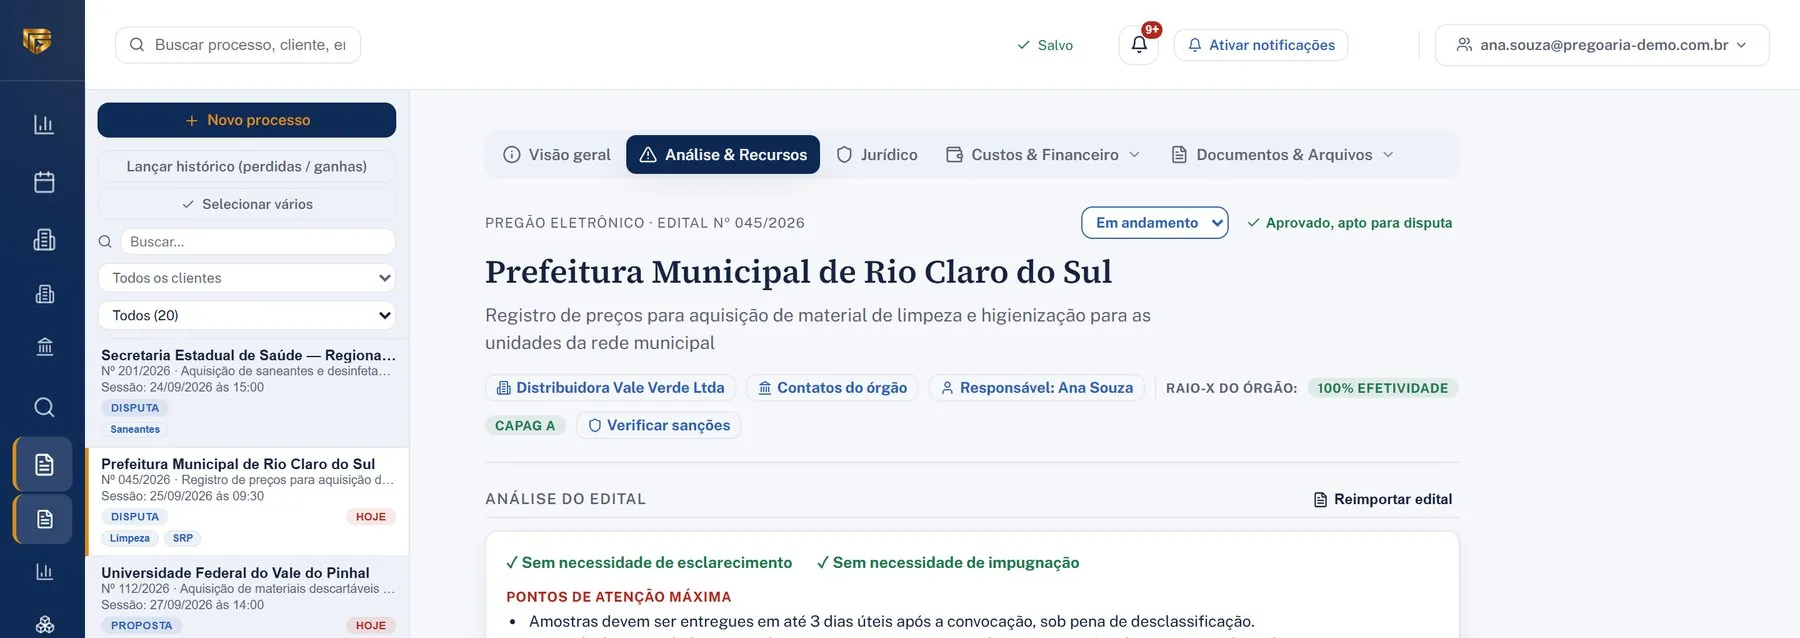The height and width of the screenshot is (638, 1800).
Task: Click the checkmark icon beside Salvo
Action: [1023, 45]
